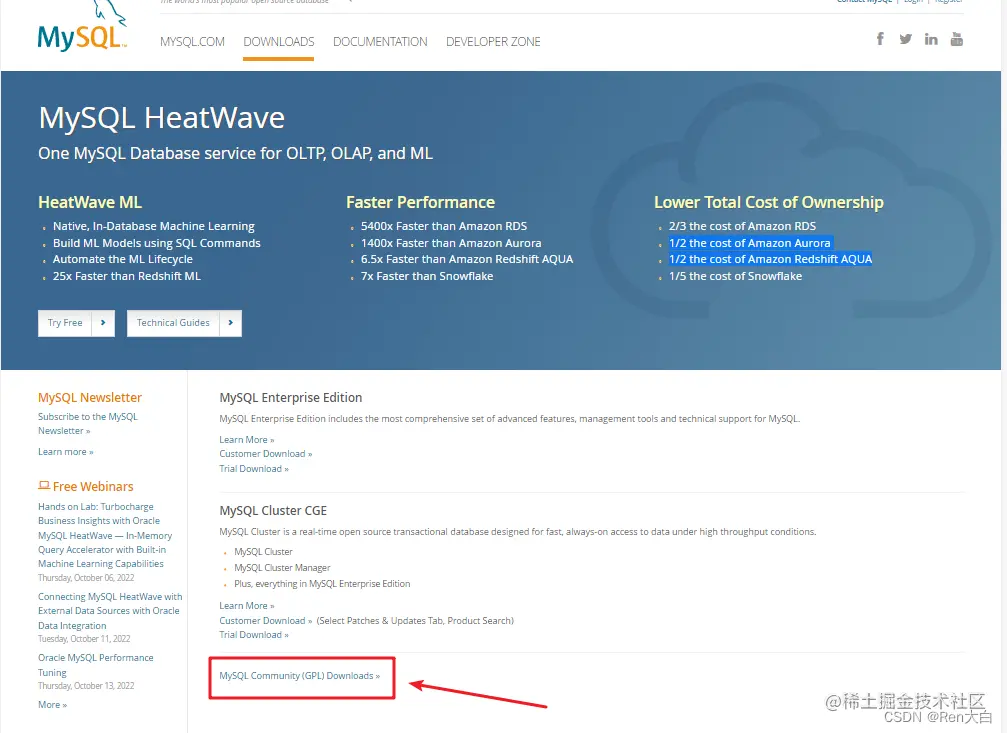
Task: Click the Free Webinars heading
Action: pos(93,486)
